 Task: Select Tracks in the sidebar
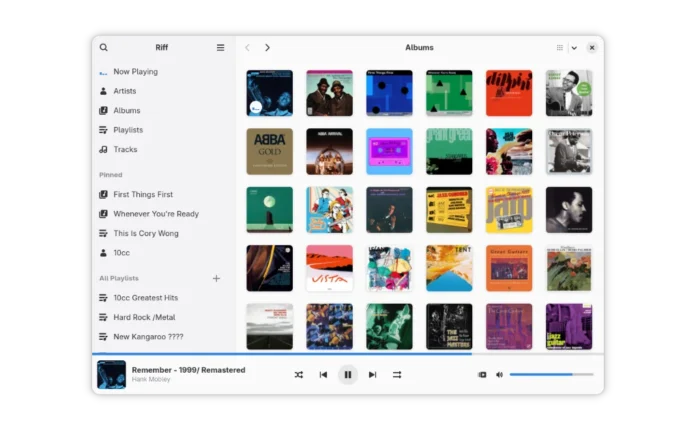tap(162, 150)
